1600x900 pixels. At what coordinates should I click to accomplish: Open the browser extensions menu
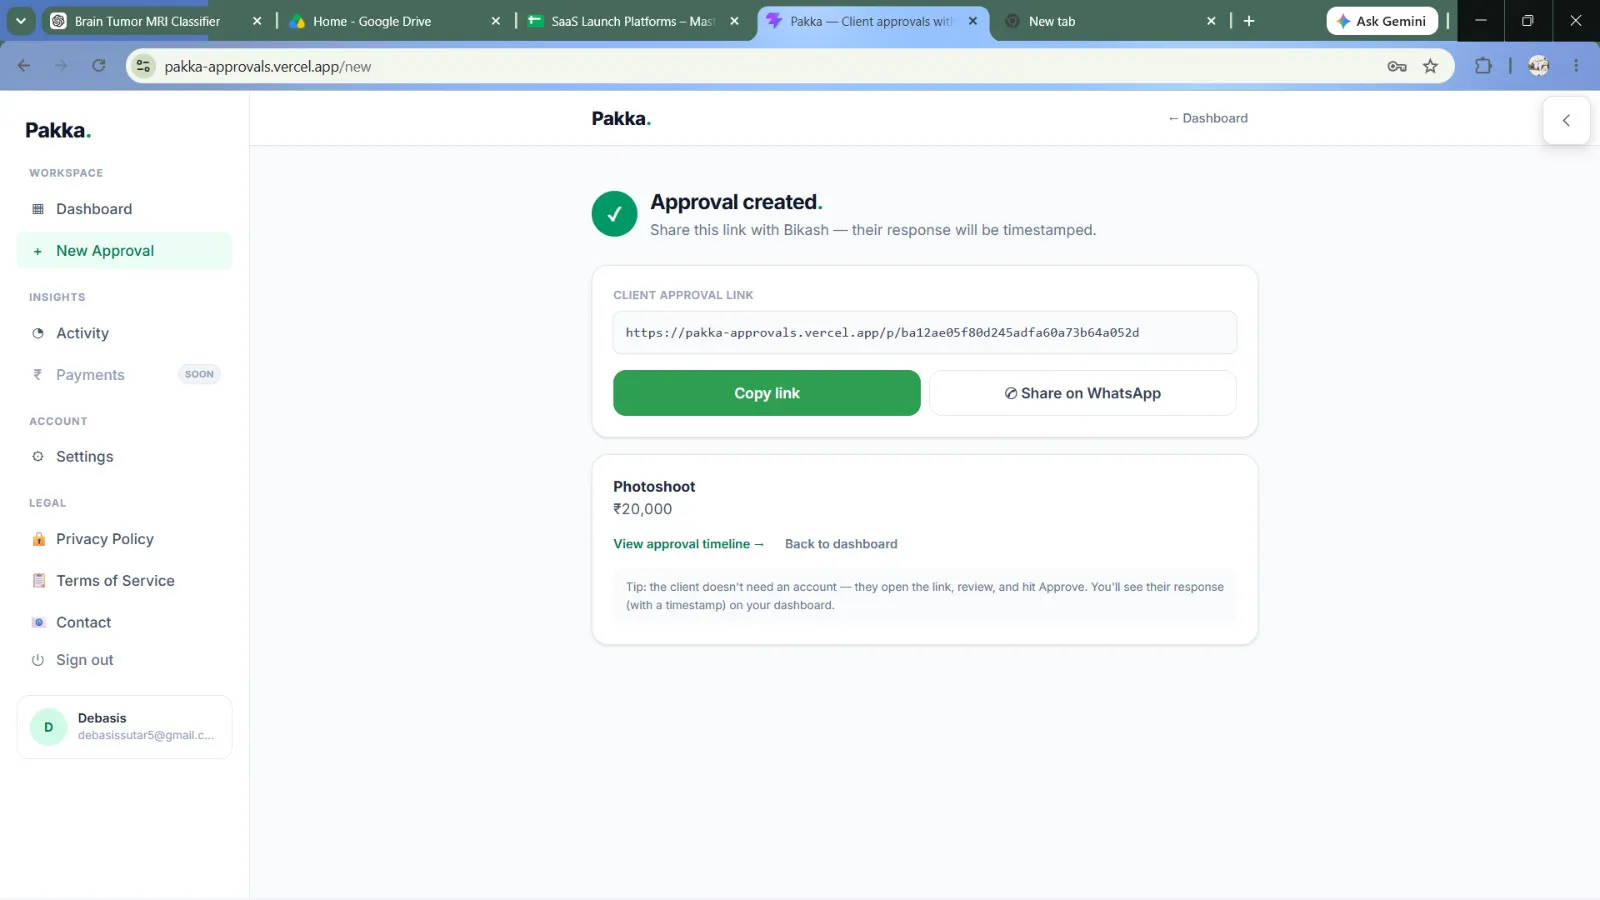[1483, 66]
